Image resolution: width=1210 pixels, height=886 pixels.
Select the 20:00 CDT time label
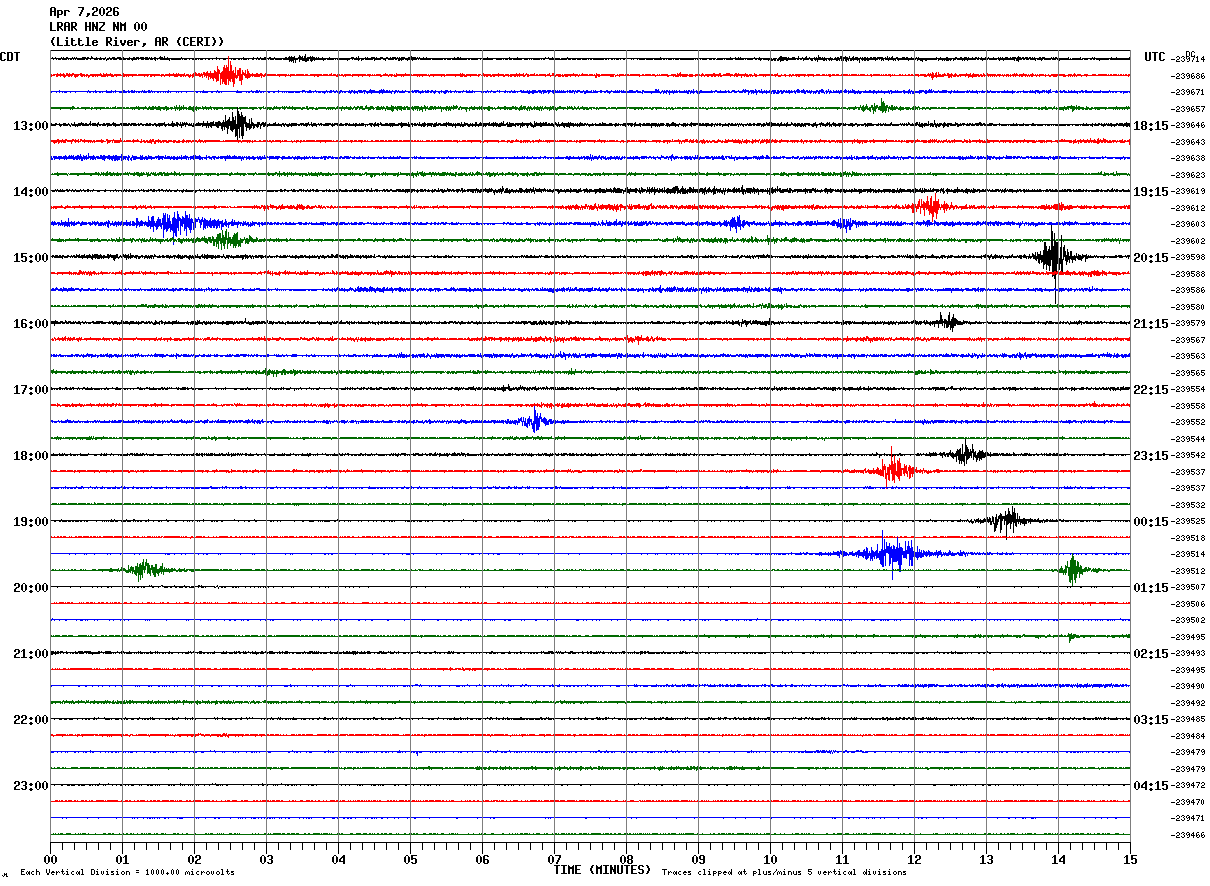point(30,588)
